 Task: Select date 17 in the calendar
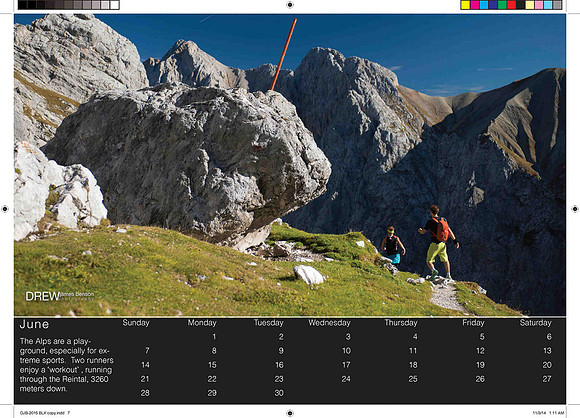pyautogui.click(x=346, y=365)
